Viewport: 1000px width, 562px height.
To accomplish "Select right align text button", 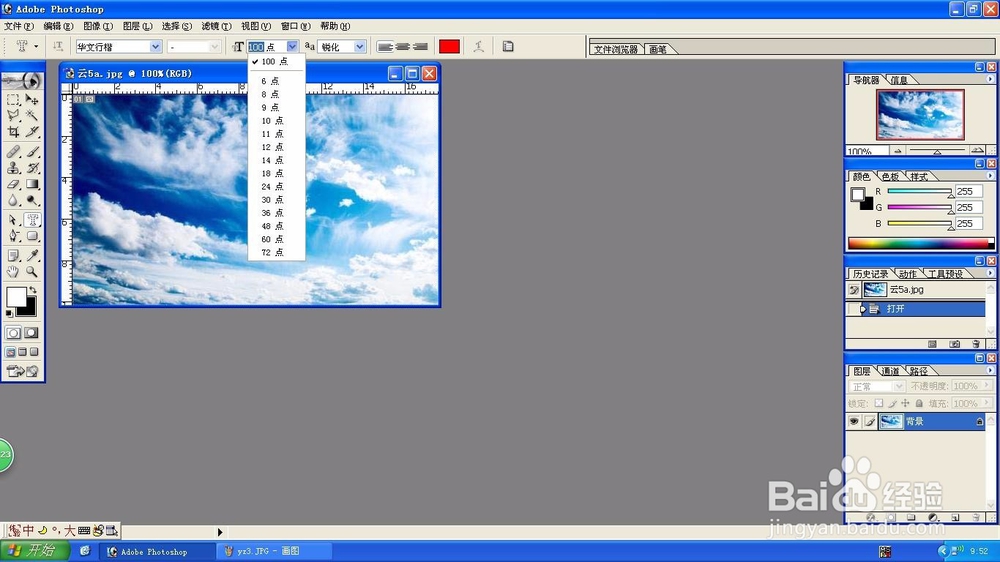I will tap(420, 47).
